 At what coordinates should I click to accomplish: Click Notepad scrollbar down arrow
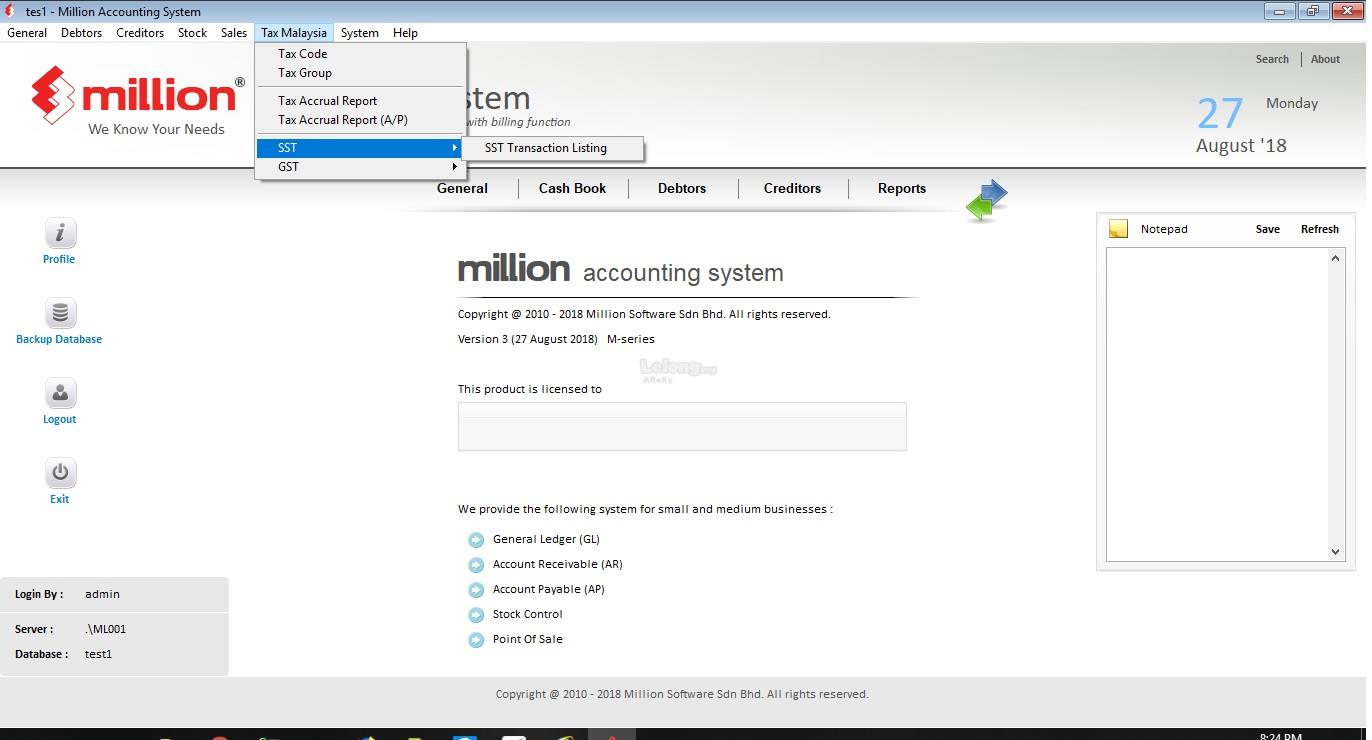pos(1336,552)
